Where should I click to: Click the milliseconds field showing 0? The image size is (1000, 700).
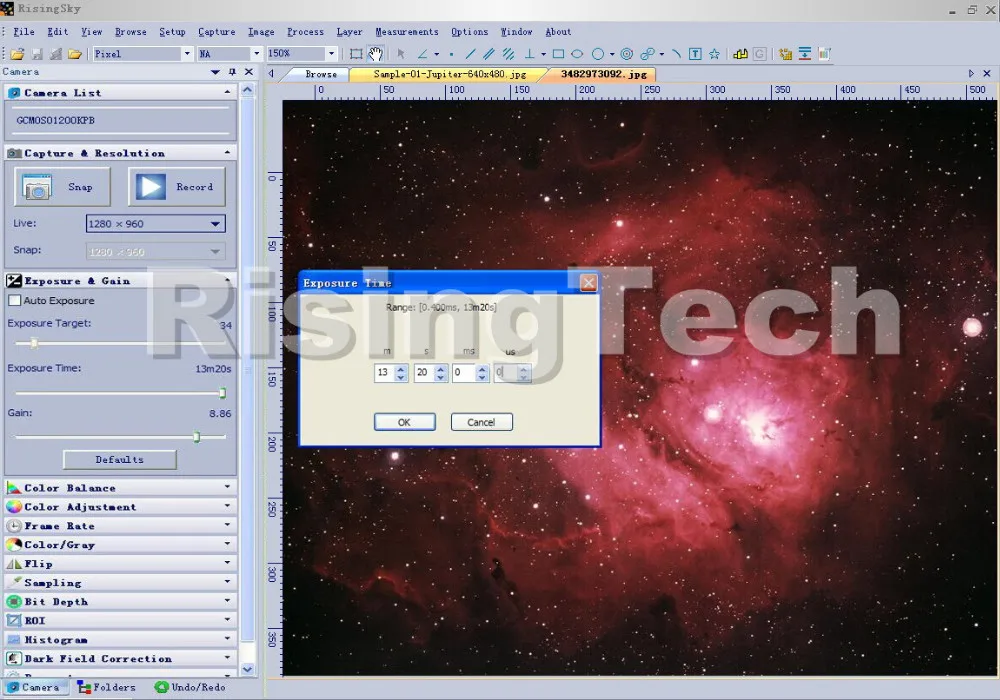(x=464, y=372)
